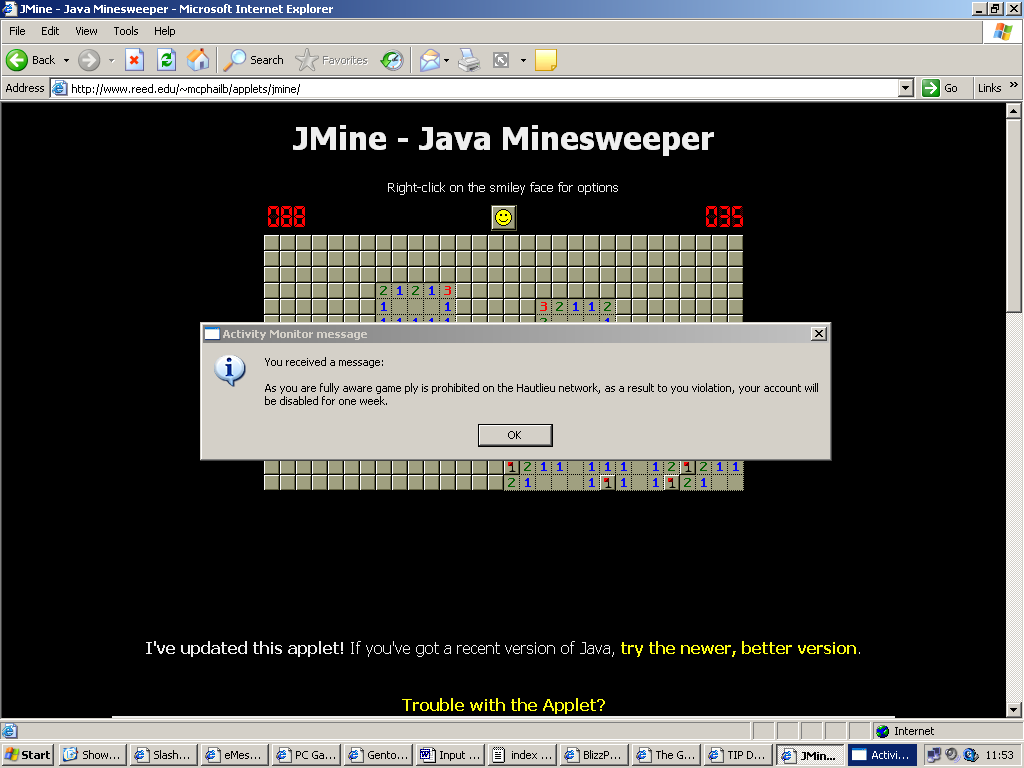Open the address bar dropdown list

pyautogui.click(x=905, y=88)
